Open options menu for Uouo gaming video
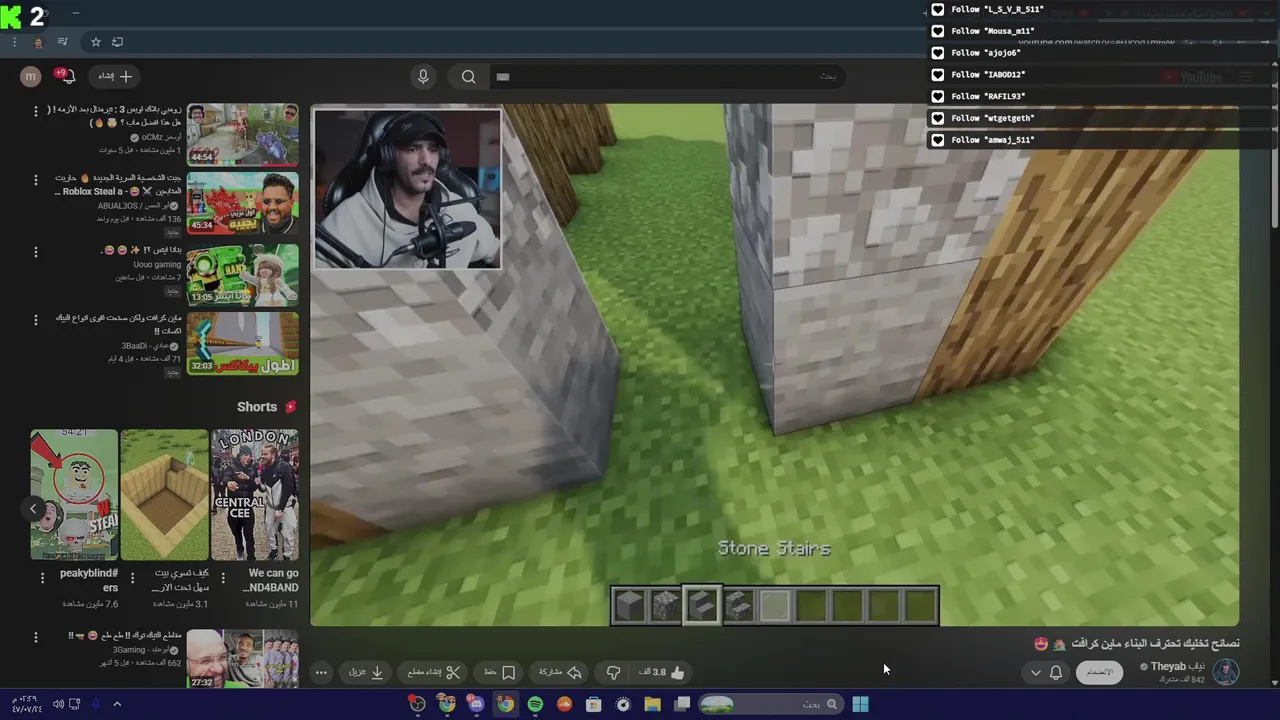The height and width of the screenshot is (720, 1280). tap(36, 251)
